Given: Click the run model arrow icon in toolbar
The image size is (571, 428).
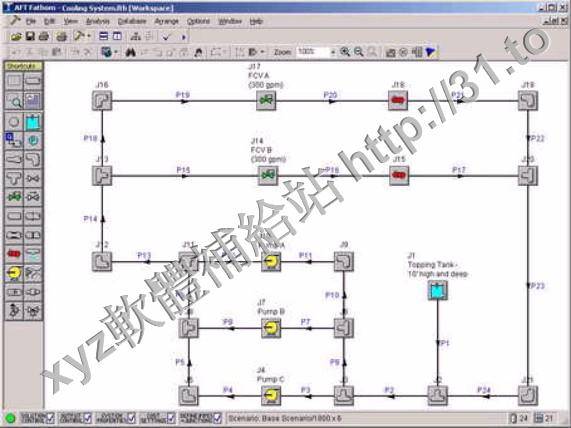Looking at the screenshot, I should tap(184, 37).
